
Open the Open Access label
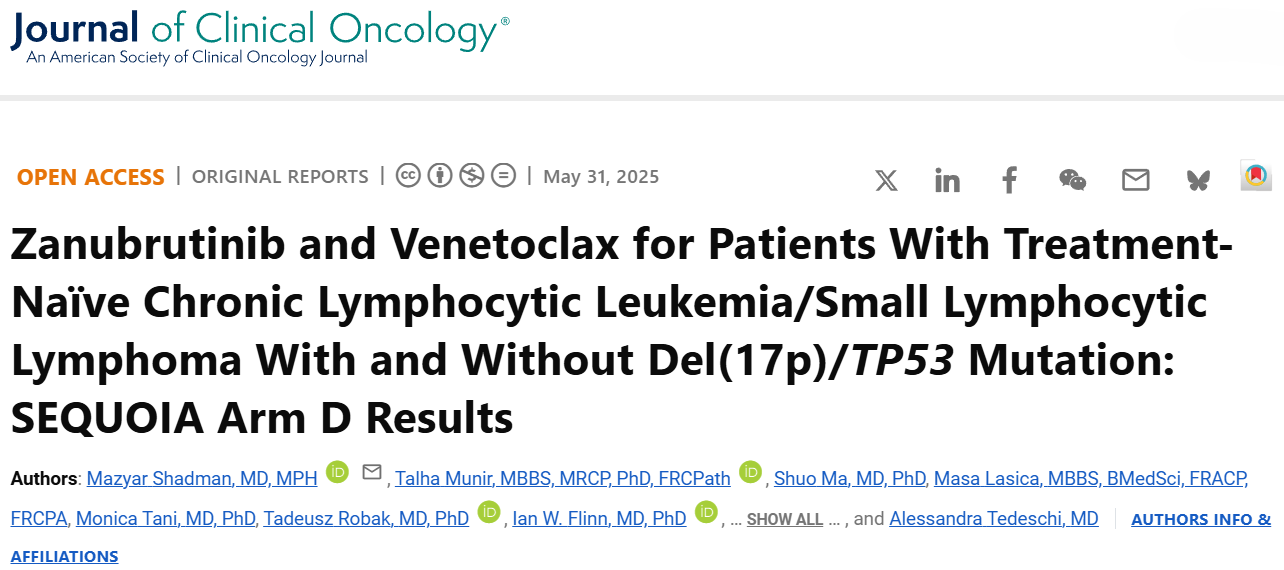(90, 177)
